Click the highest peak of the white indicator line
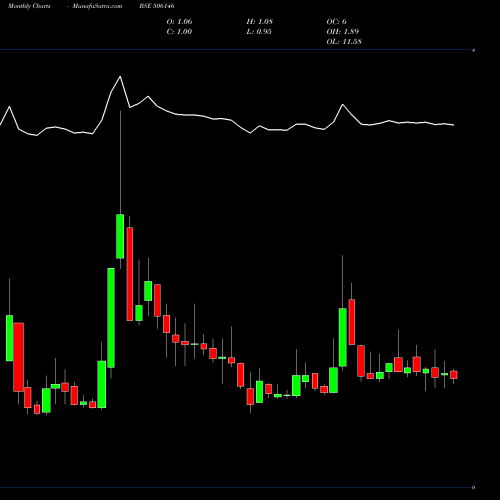The height and width of the screenshot is (500, 500). (x=120, y=77)
